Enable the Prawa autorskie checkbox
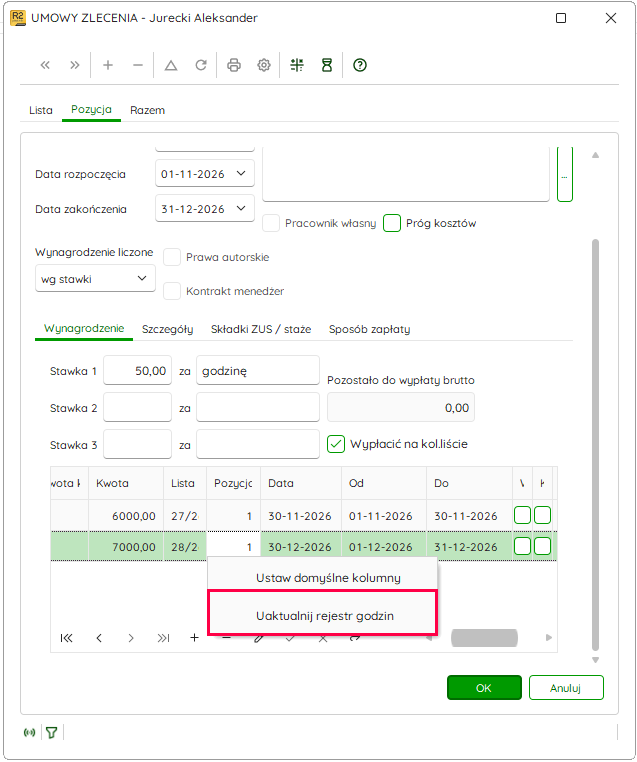 [172, 257]
